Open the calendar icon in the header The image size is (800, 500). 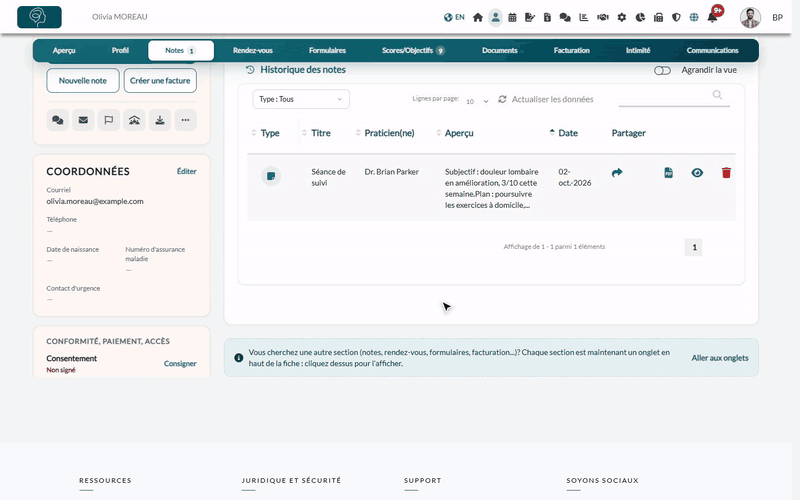[512, 17]
